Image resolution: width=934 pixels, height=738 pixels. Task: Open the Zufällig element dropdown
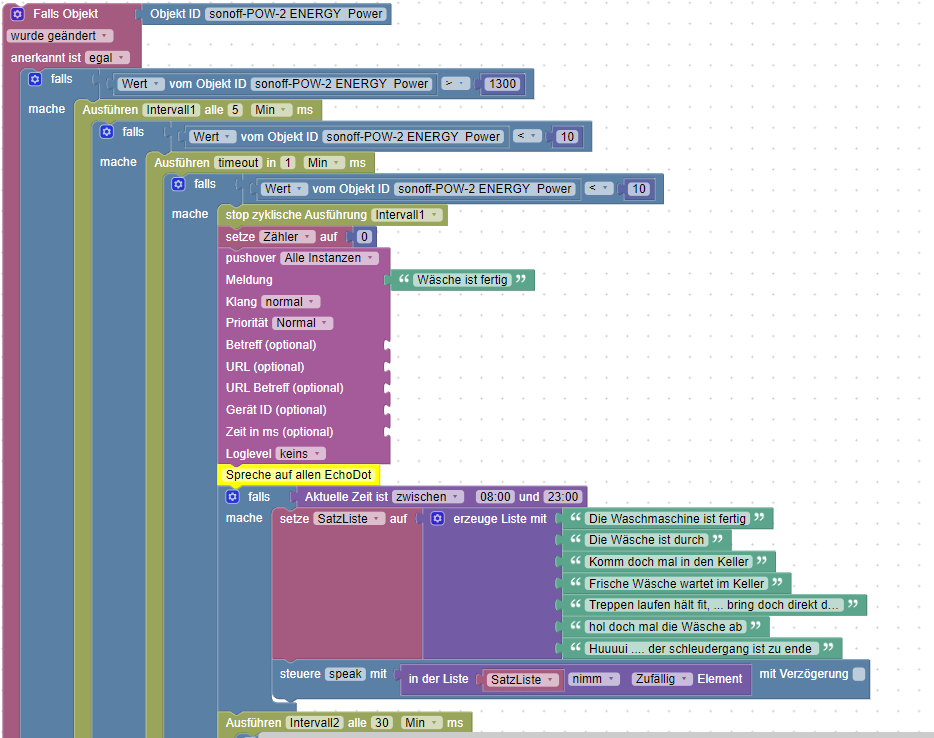662,679
